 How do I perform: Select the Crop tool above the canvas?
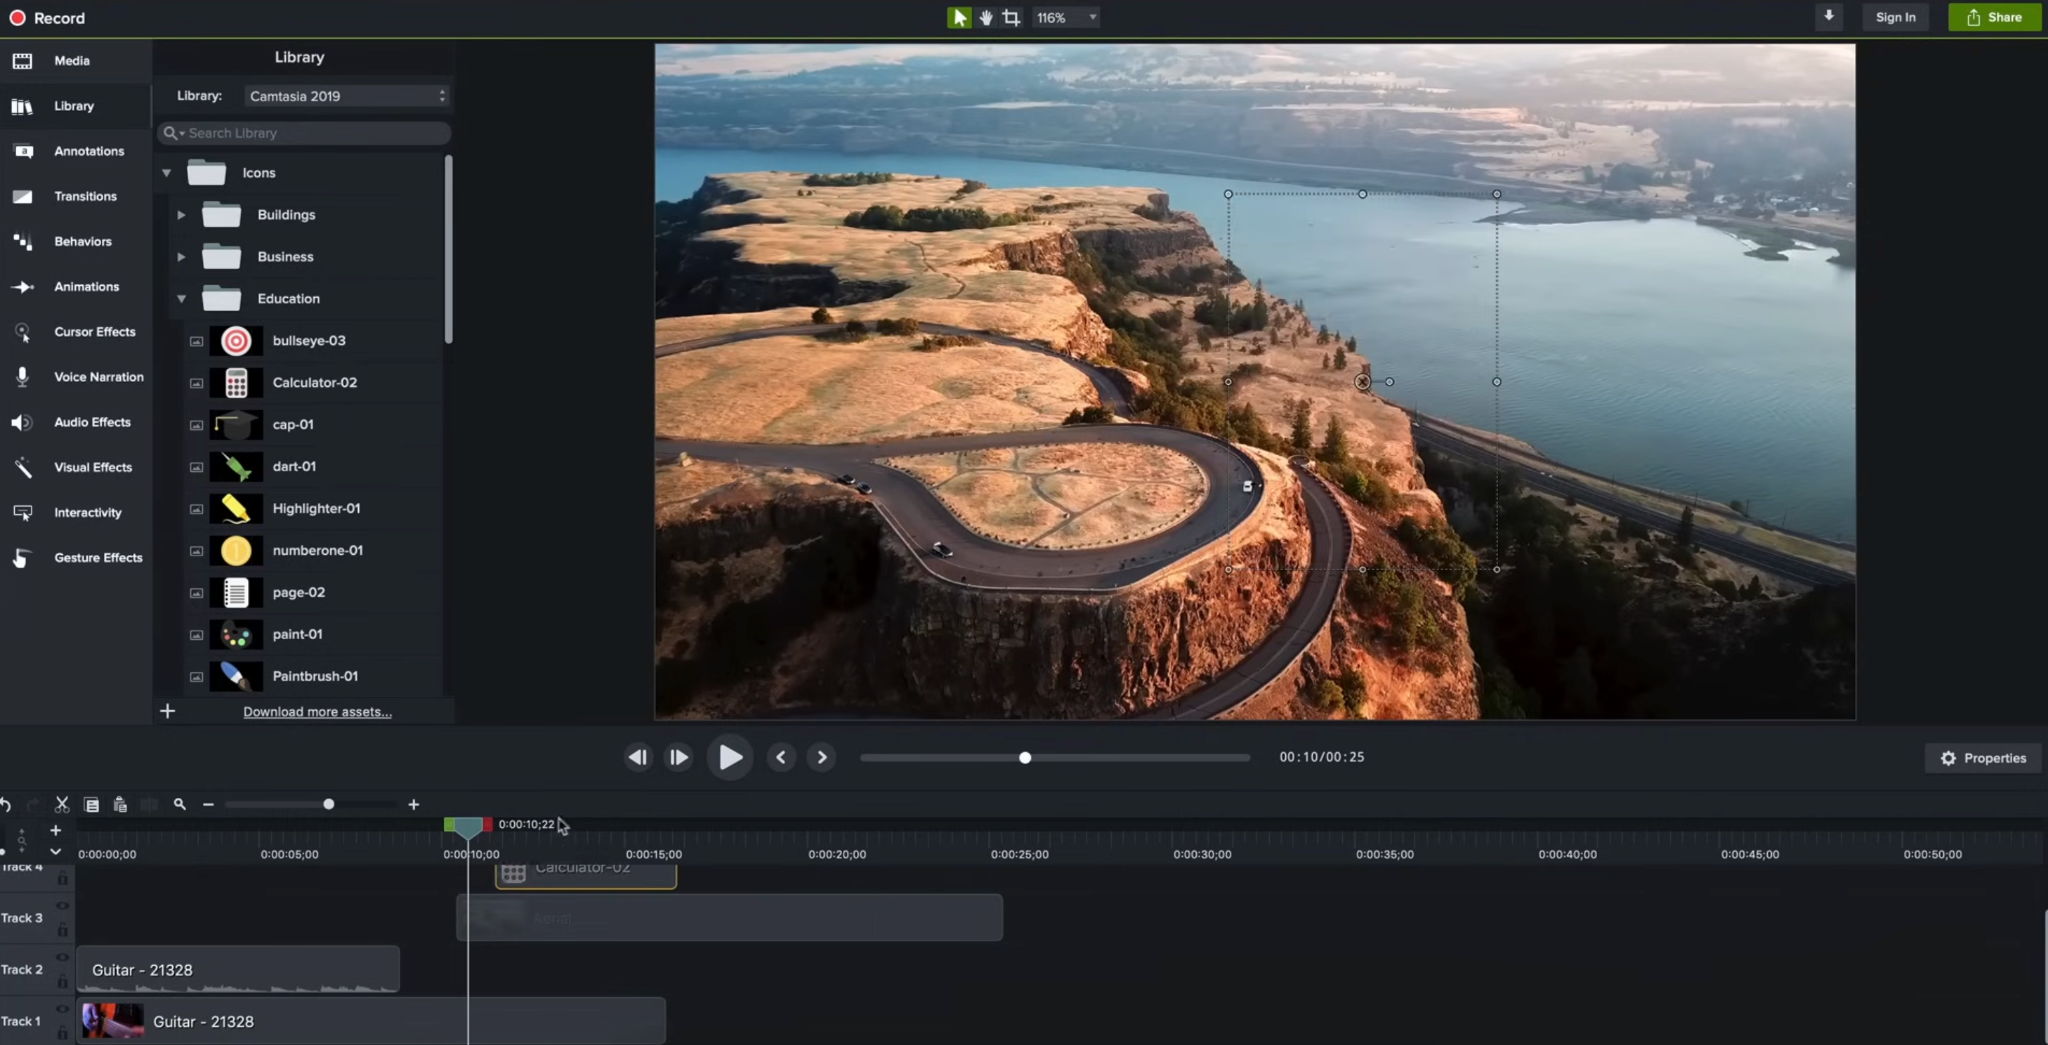[x=1011, y=17]
